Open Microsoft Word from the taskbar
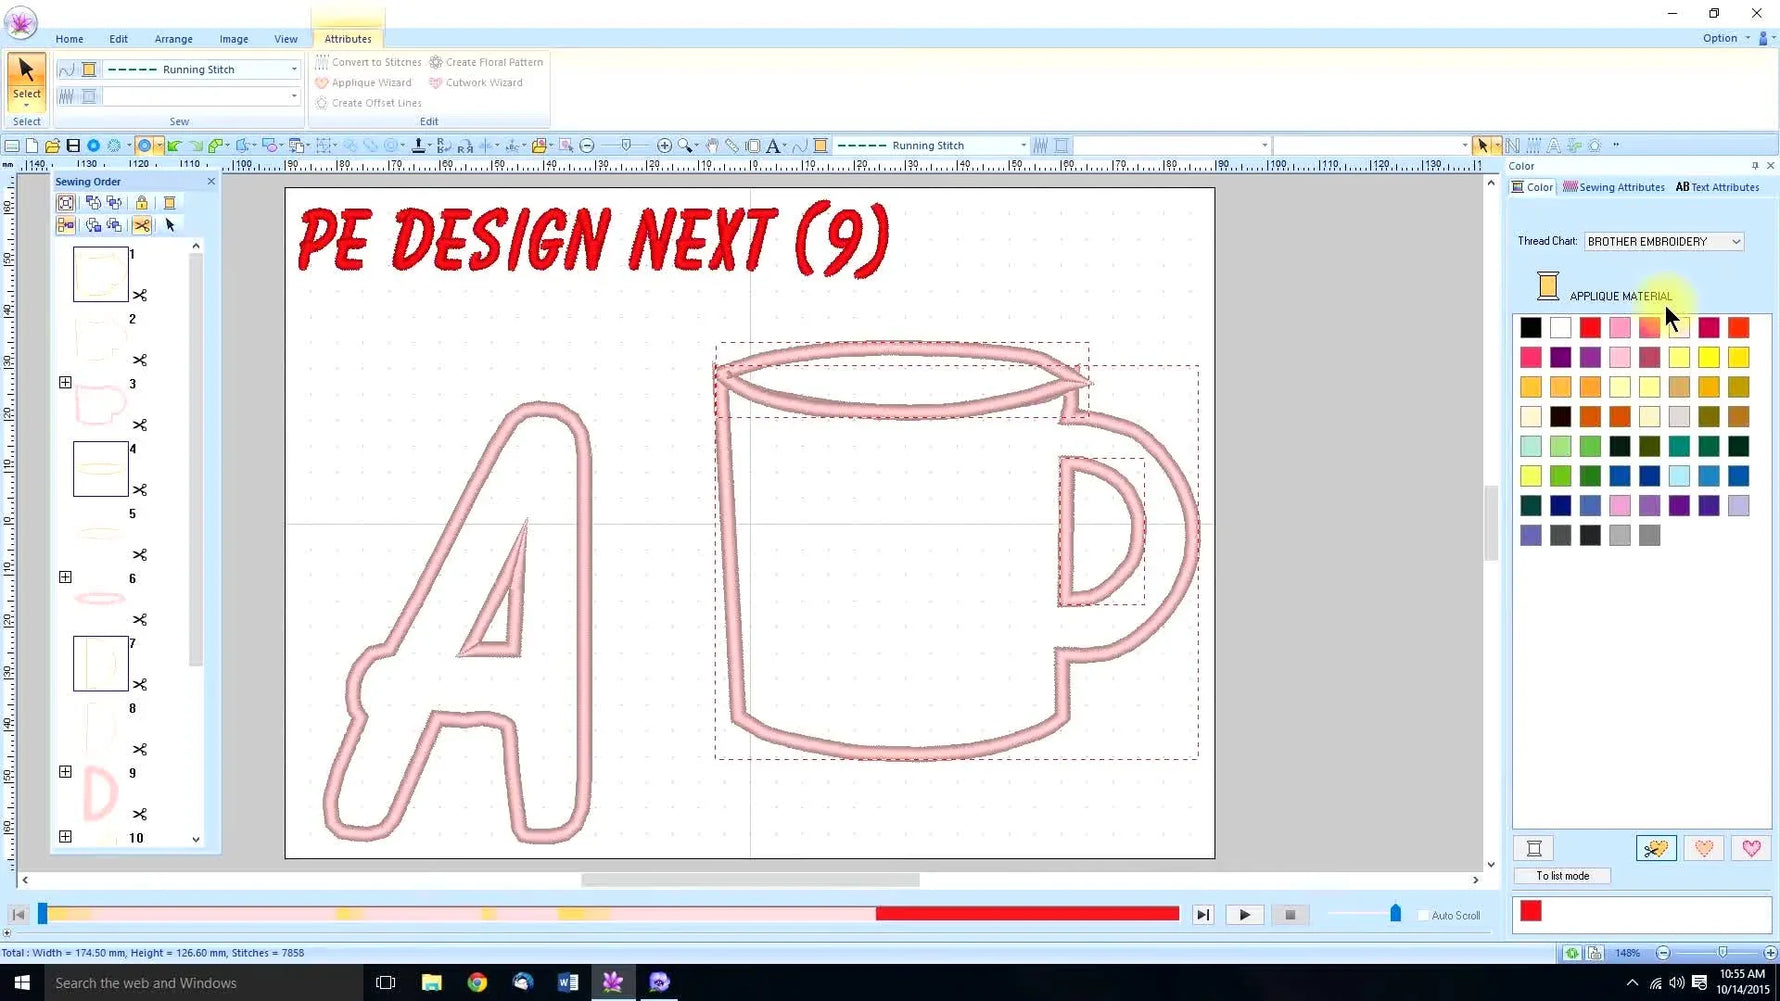Screen dimensions: 1780x1001 point(568,983)
